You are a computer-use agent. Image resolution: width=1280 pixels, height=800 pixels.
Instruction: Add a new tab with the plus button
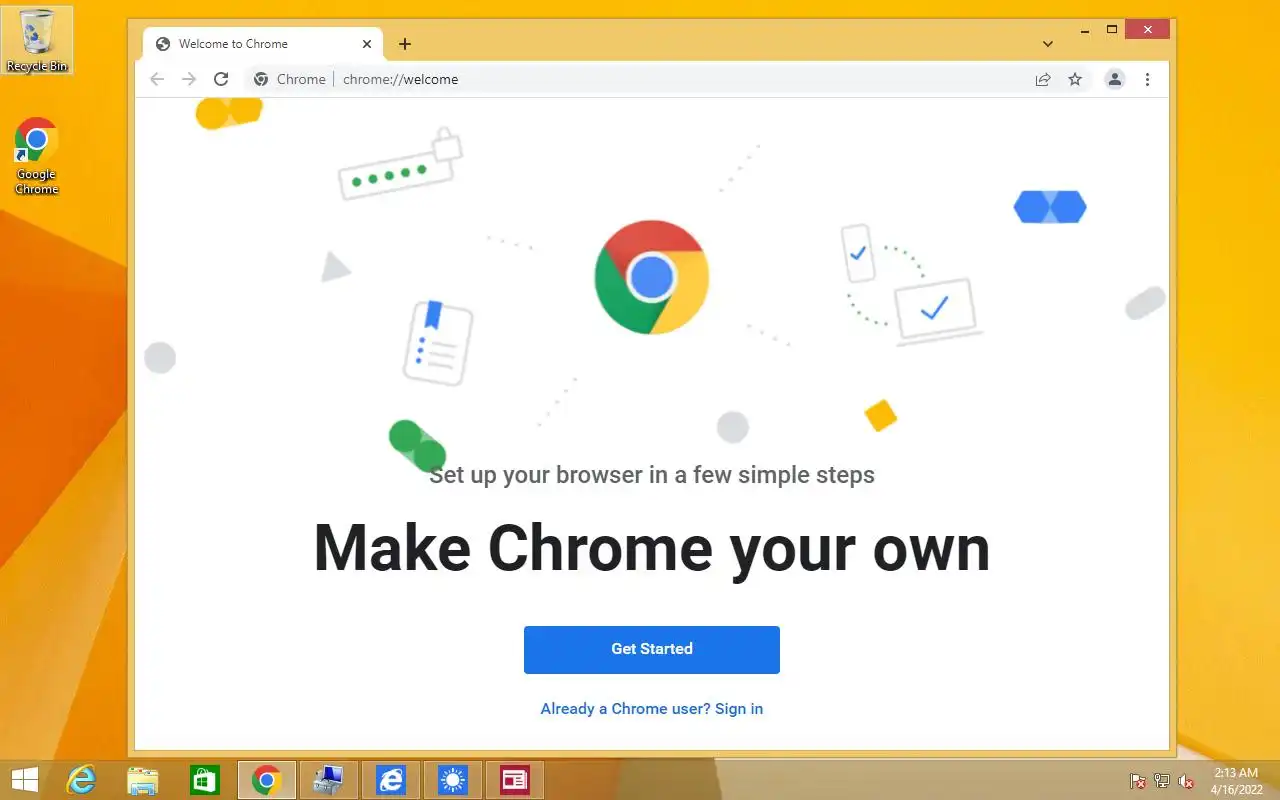click(x=404, y=44)
